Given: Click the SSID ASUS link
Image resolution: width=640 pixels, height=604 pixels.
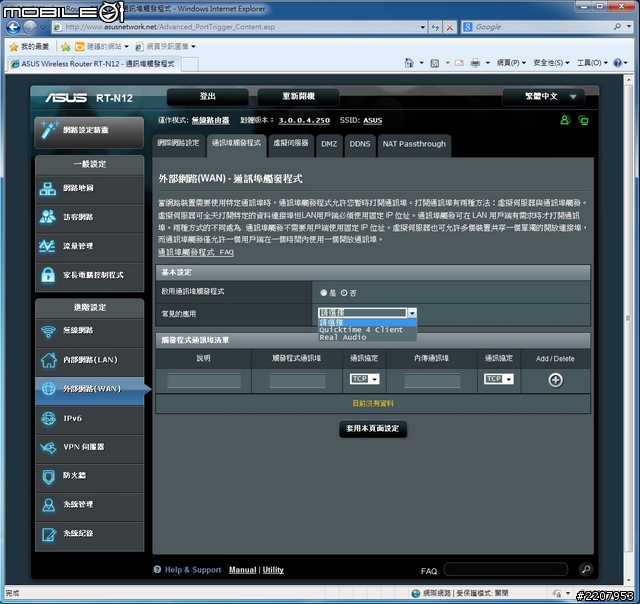Looking at the screenshot, I should pyautogui.click(x=373, y=120).
